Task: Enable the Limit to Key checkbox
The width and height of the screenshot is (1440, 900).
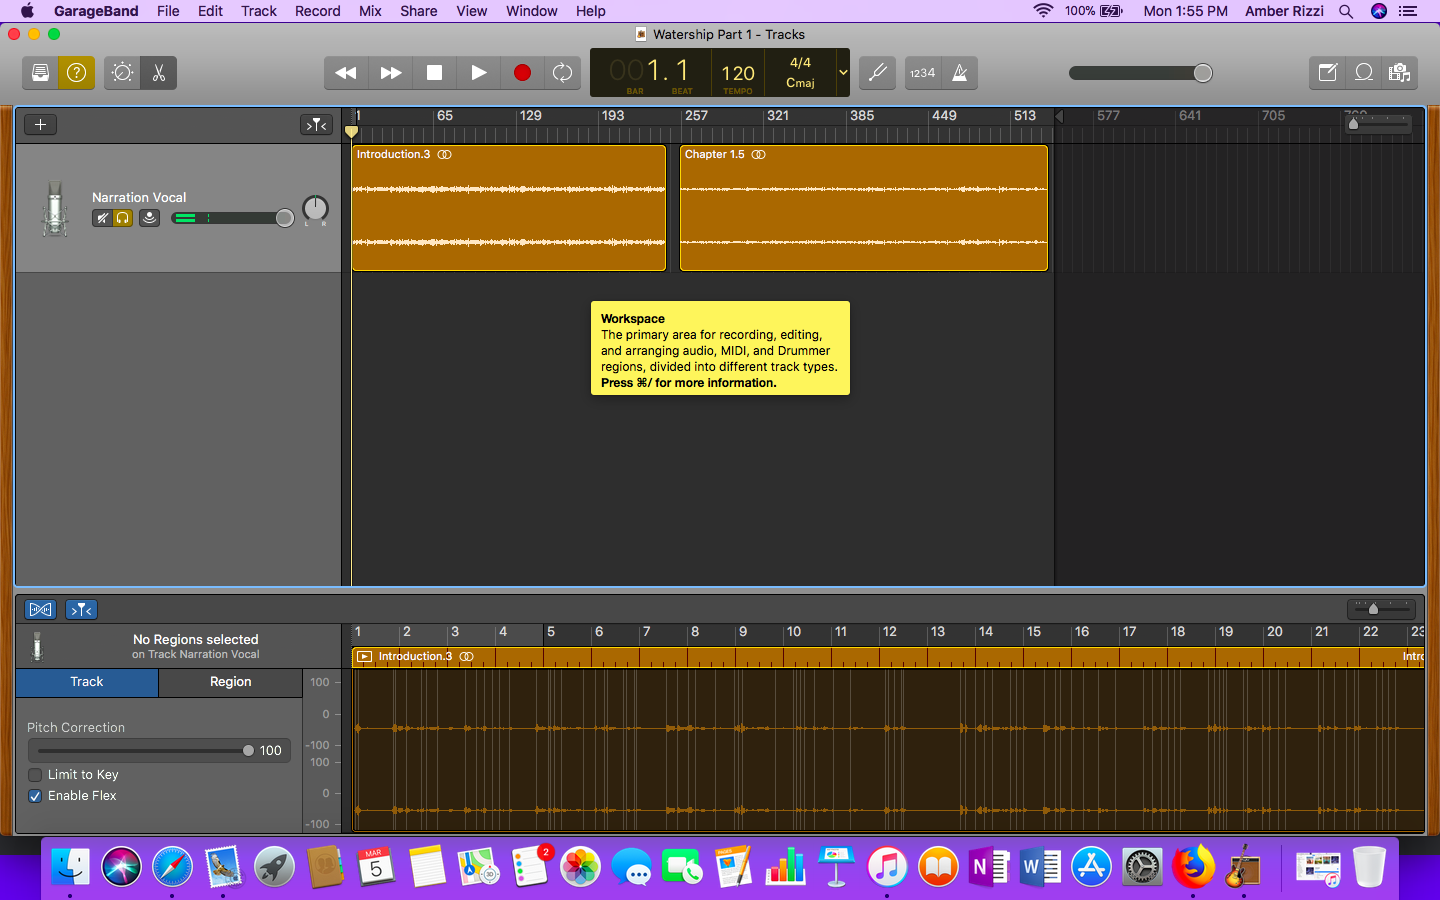Action: [35, 775]
